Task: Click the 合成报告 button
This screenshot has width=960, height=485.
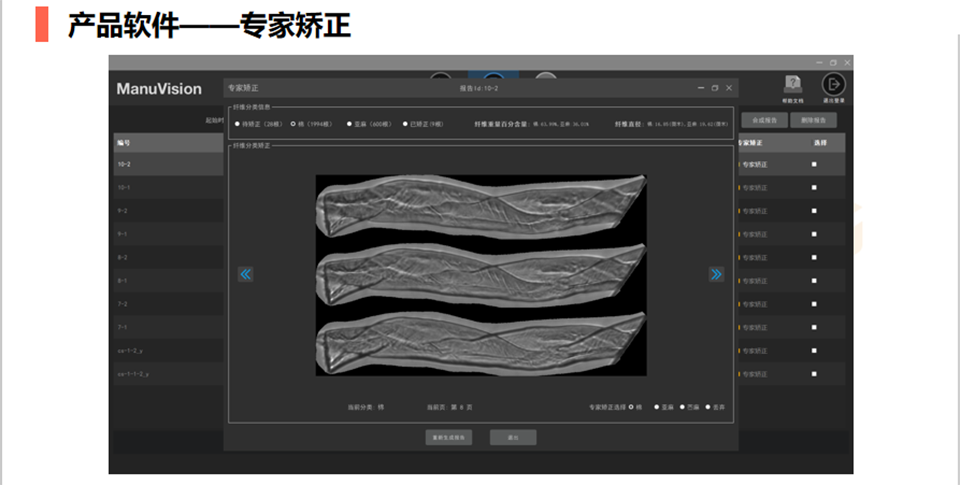Action: pyautogui.click(x=765, y=120)
